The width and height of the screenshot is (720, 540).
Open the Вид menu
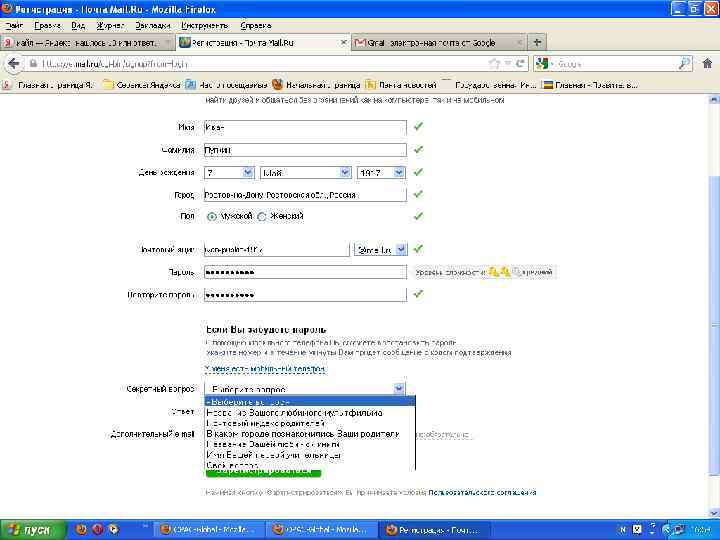(x=78, y=26)
